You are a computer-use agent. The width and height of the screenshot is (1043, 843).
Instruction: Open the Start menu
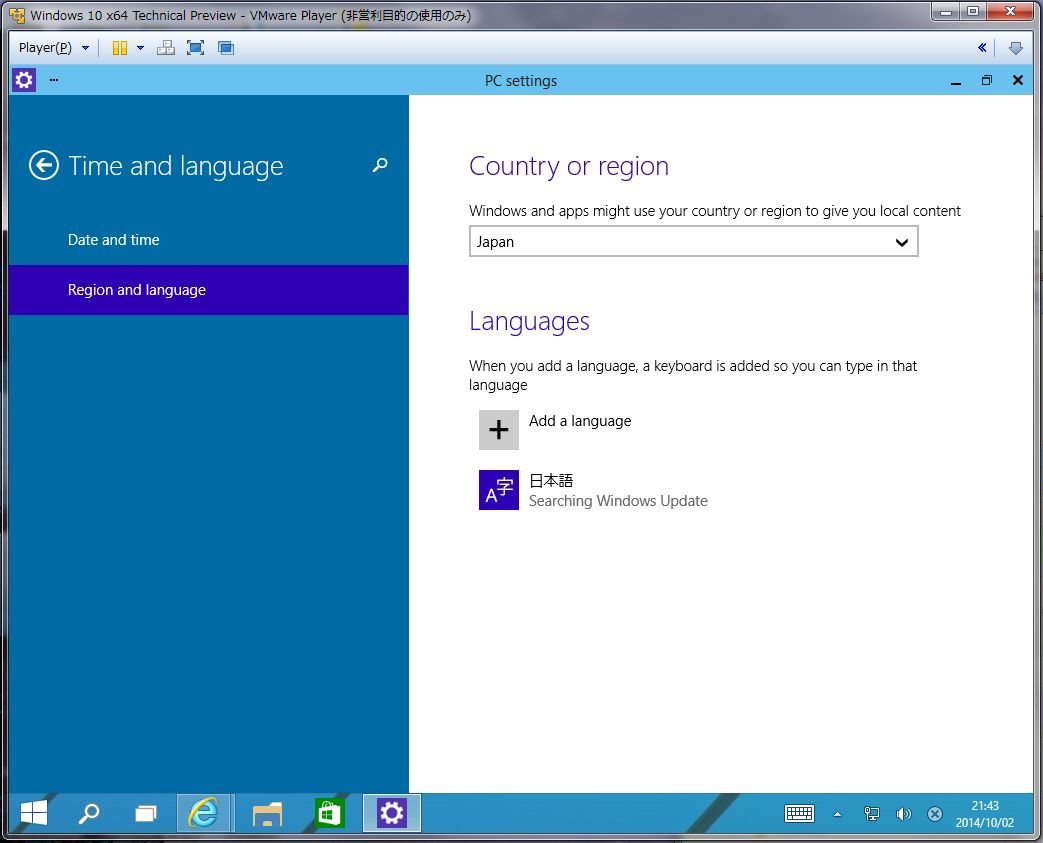click(34, 814)
